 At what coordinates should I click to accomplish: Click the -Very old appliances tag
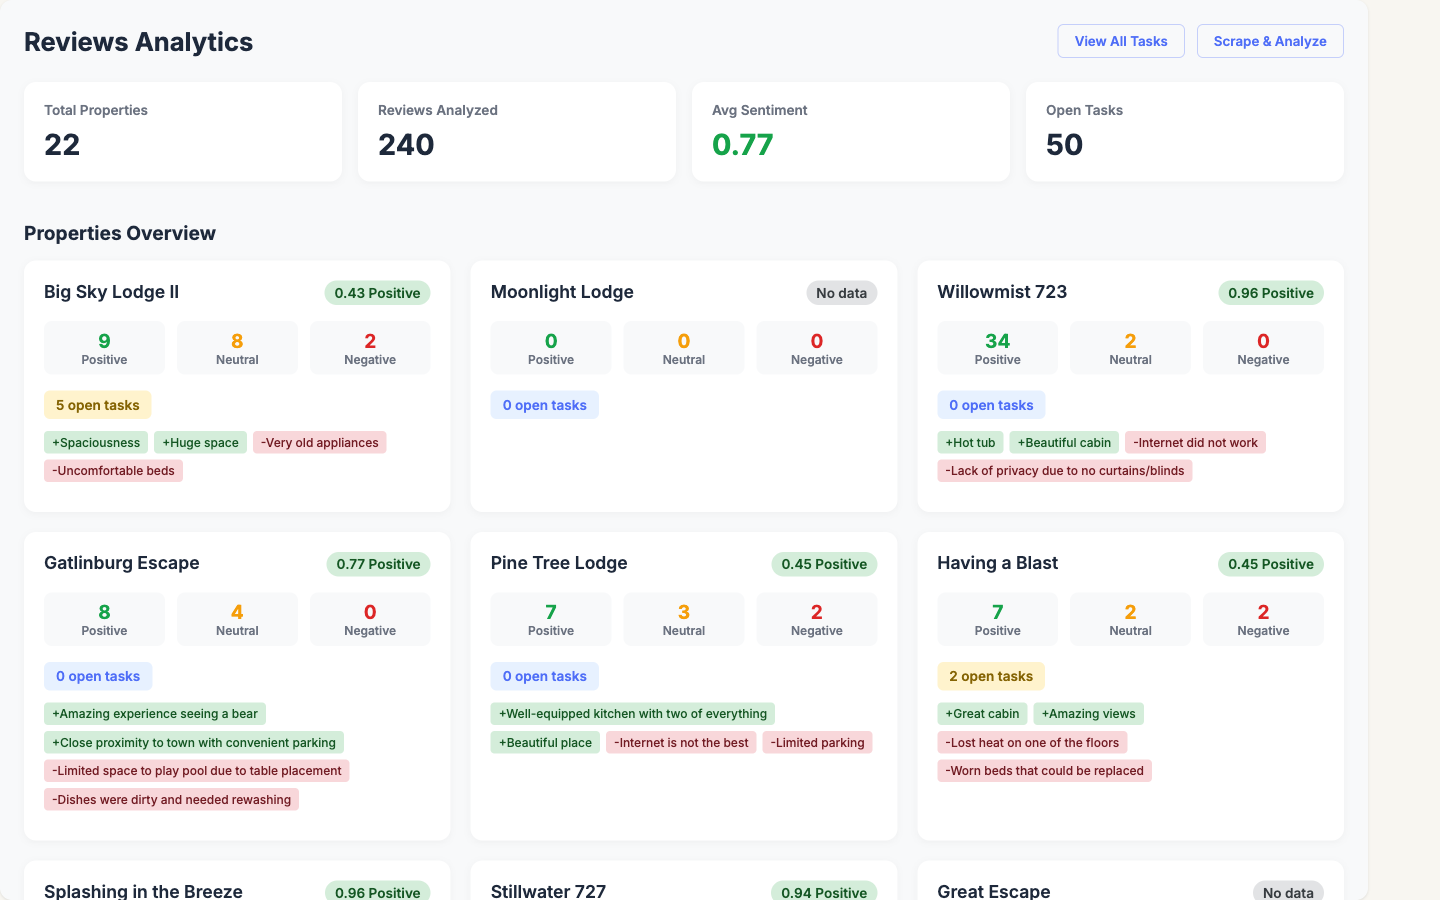(x=320, y=442)
